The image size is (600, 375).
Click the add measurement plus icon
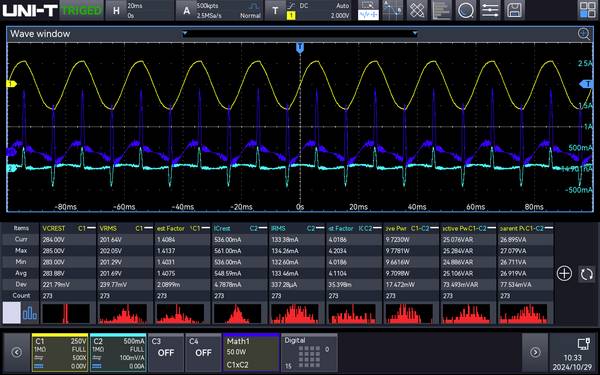(x=564, y=274)
